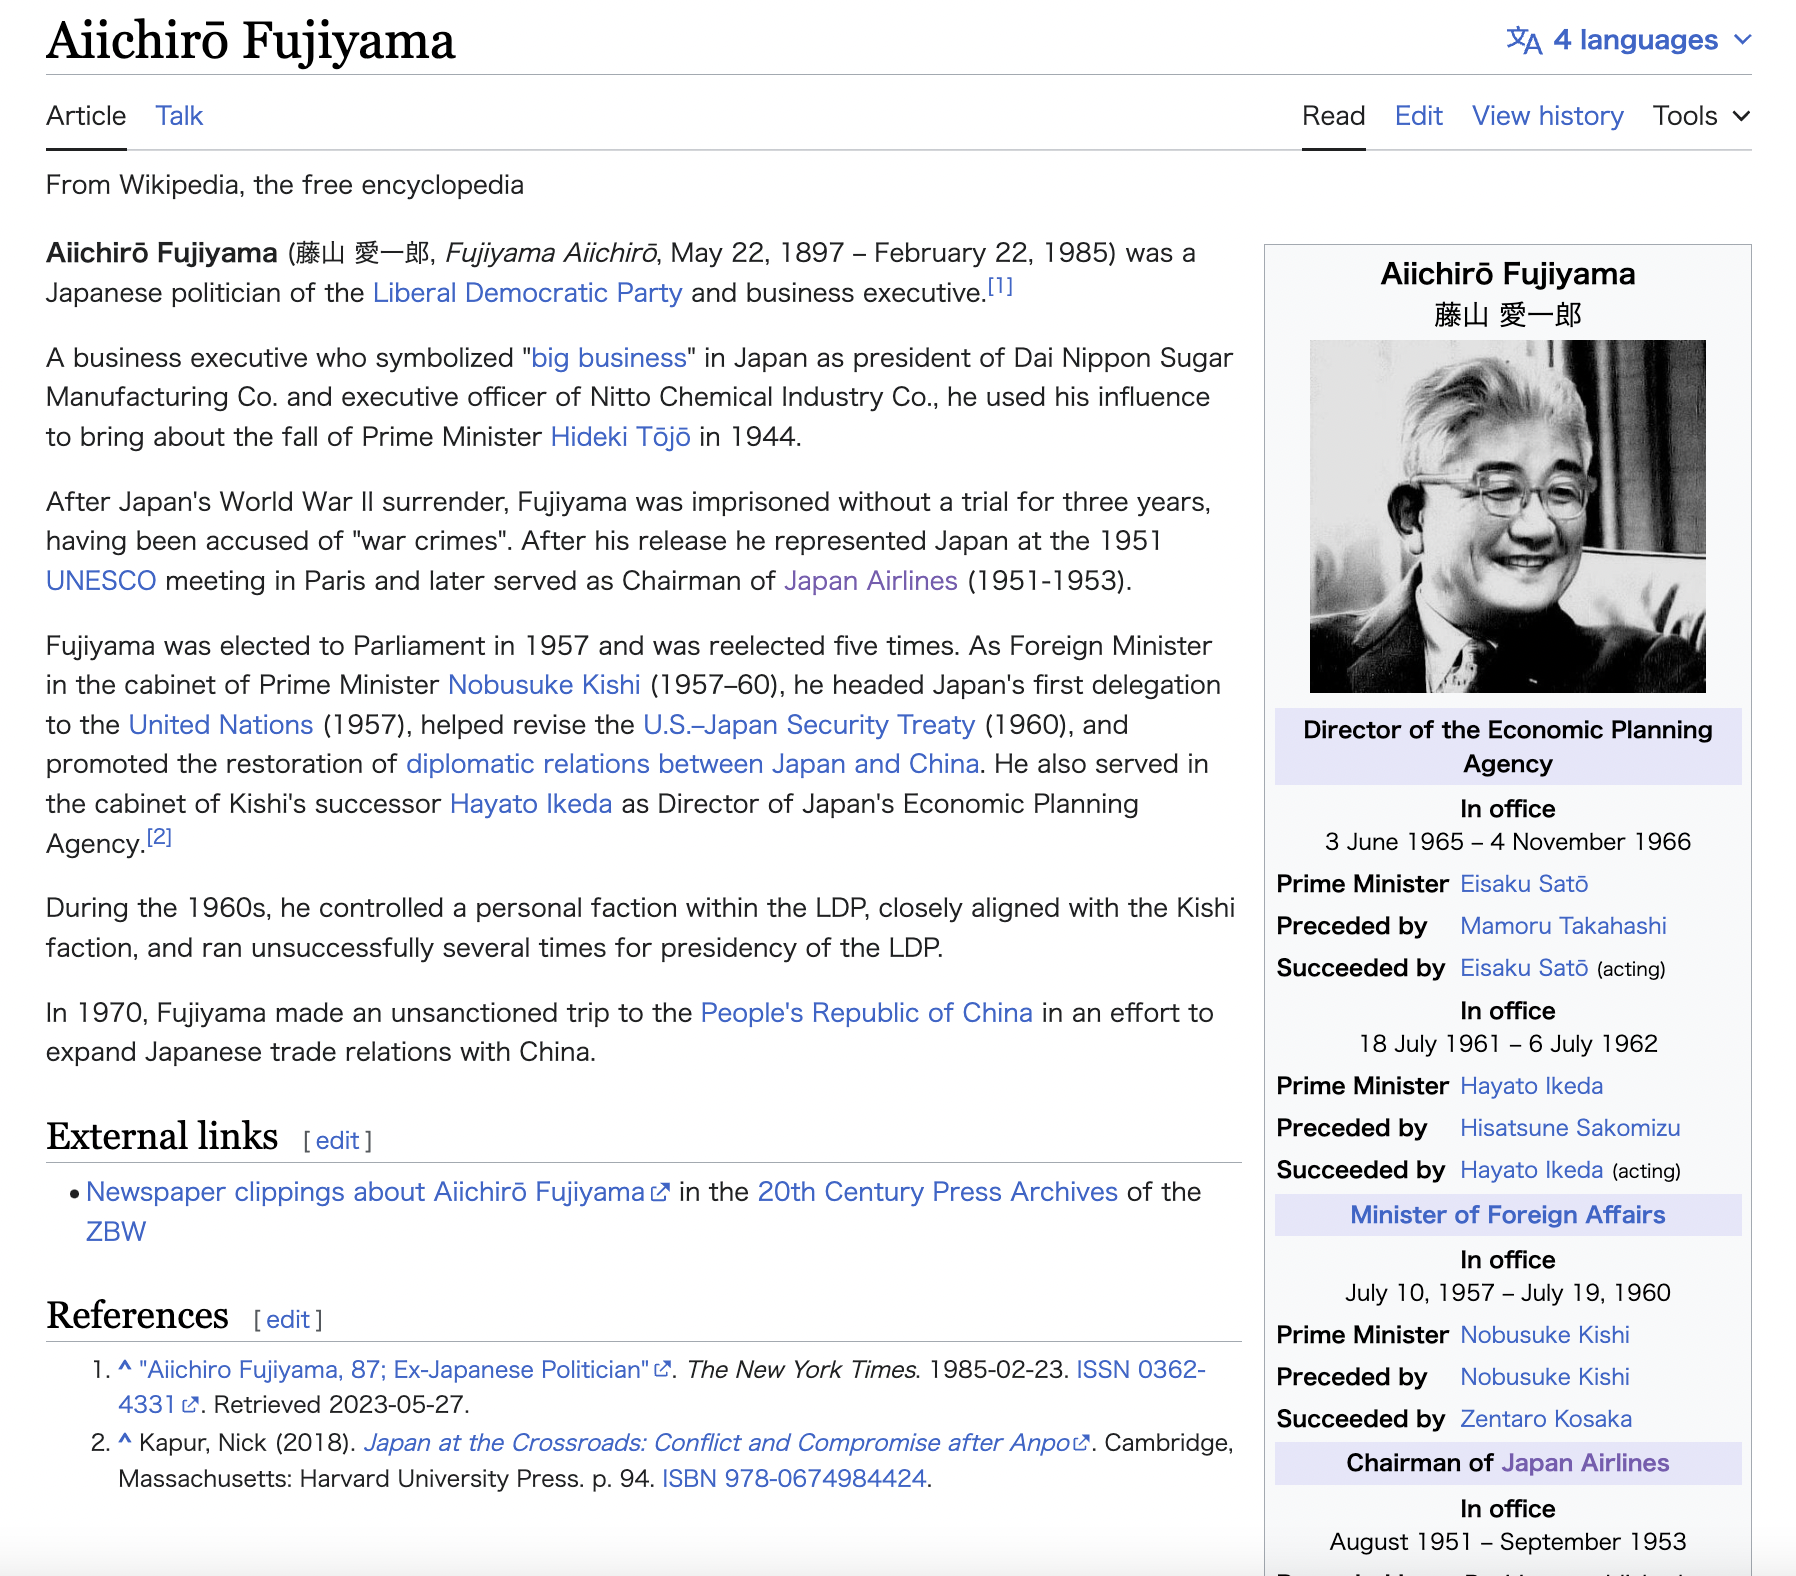Click citation footnote [1]

pyautogui.click(x=1000, y=286)
